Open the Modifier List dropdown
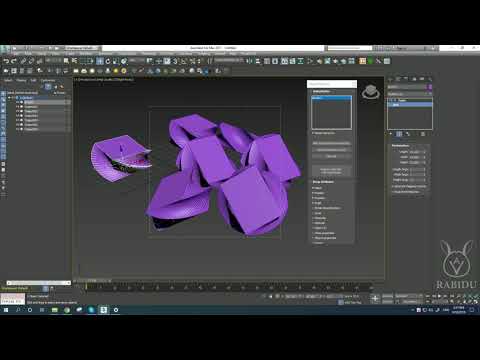Screen dimensions: 480x360 410,94
